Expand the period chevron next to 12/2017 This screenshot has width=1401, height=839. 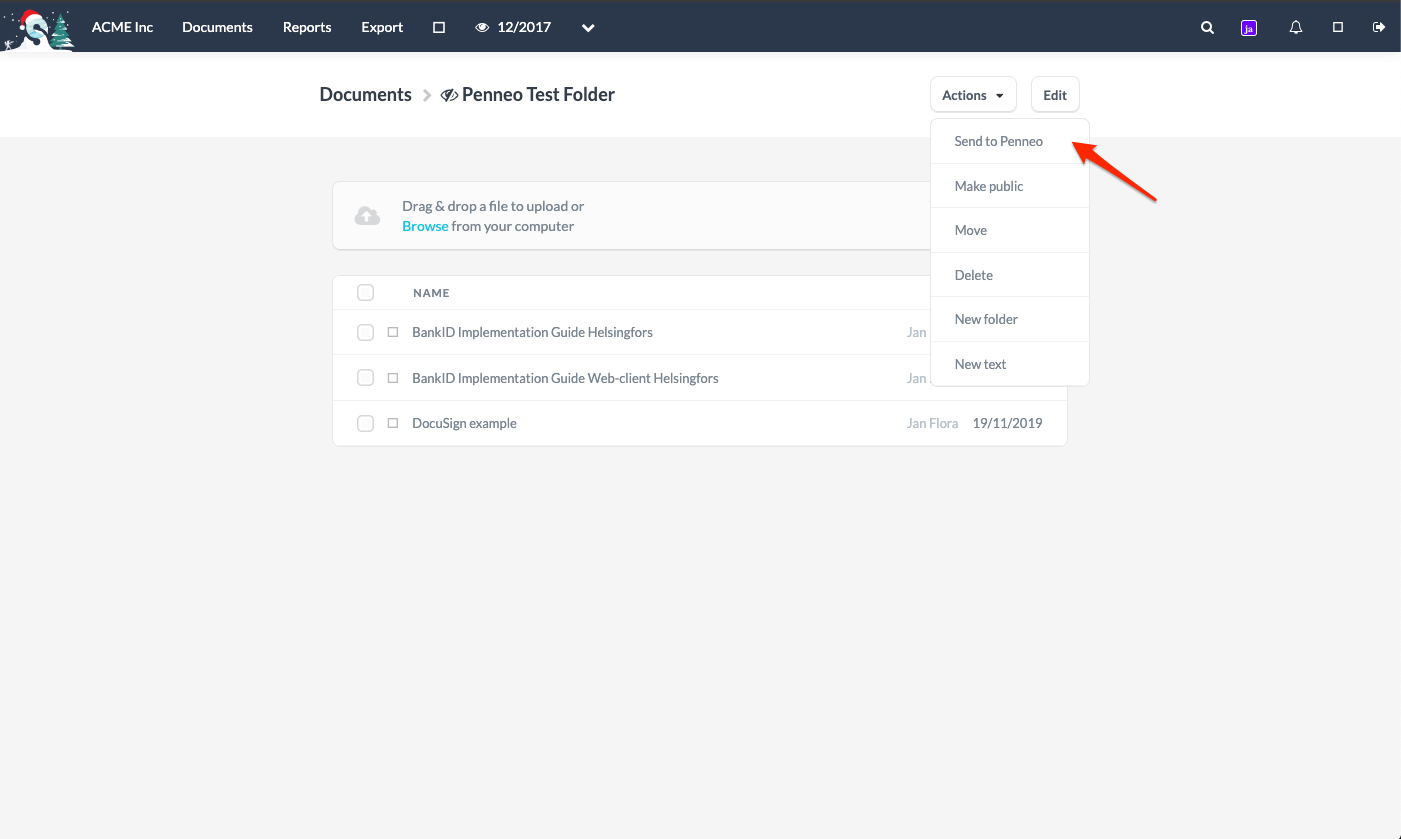click(x=588, y=28)
